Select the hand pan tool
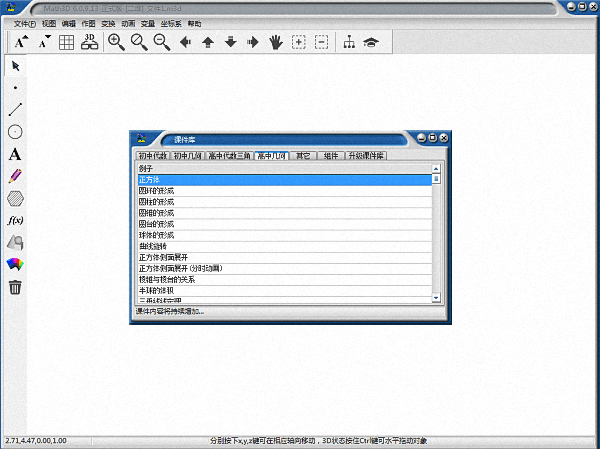600x449 pixels. point(275,42)
